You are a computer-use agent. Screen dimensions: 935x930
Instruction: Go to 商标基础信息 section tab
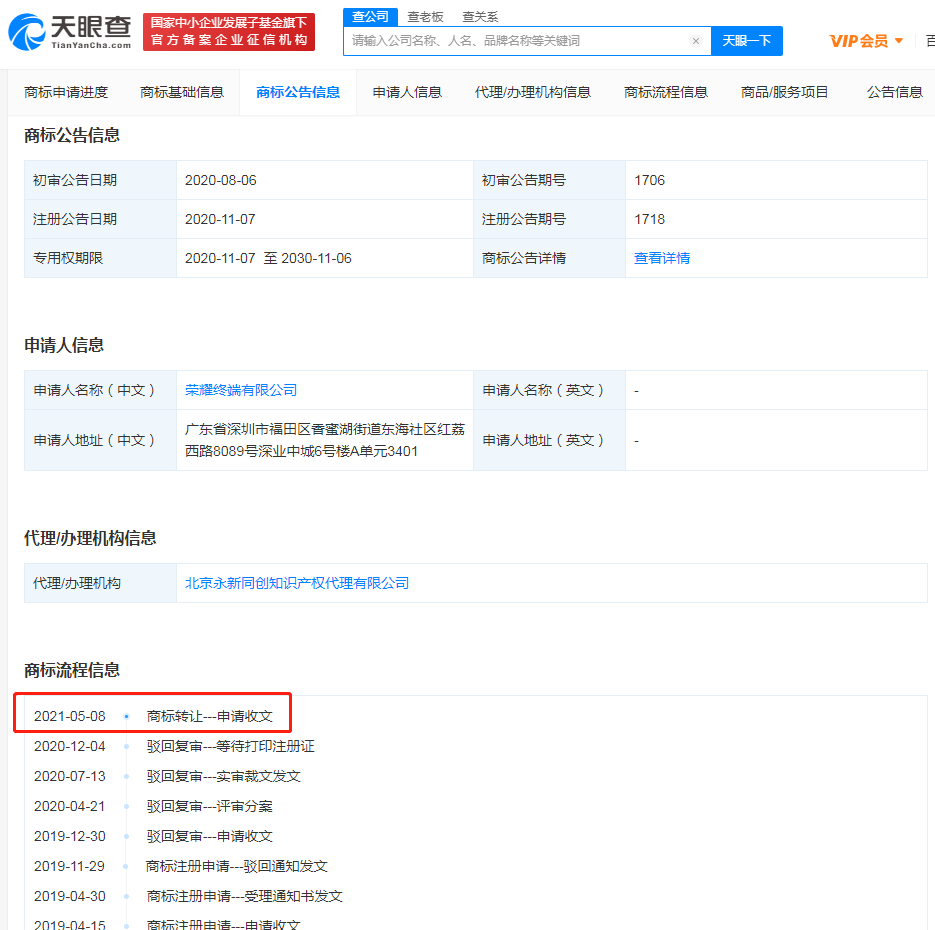click(x=182, y=92)
